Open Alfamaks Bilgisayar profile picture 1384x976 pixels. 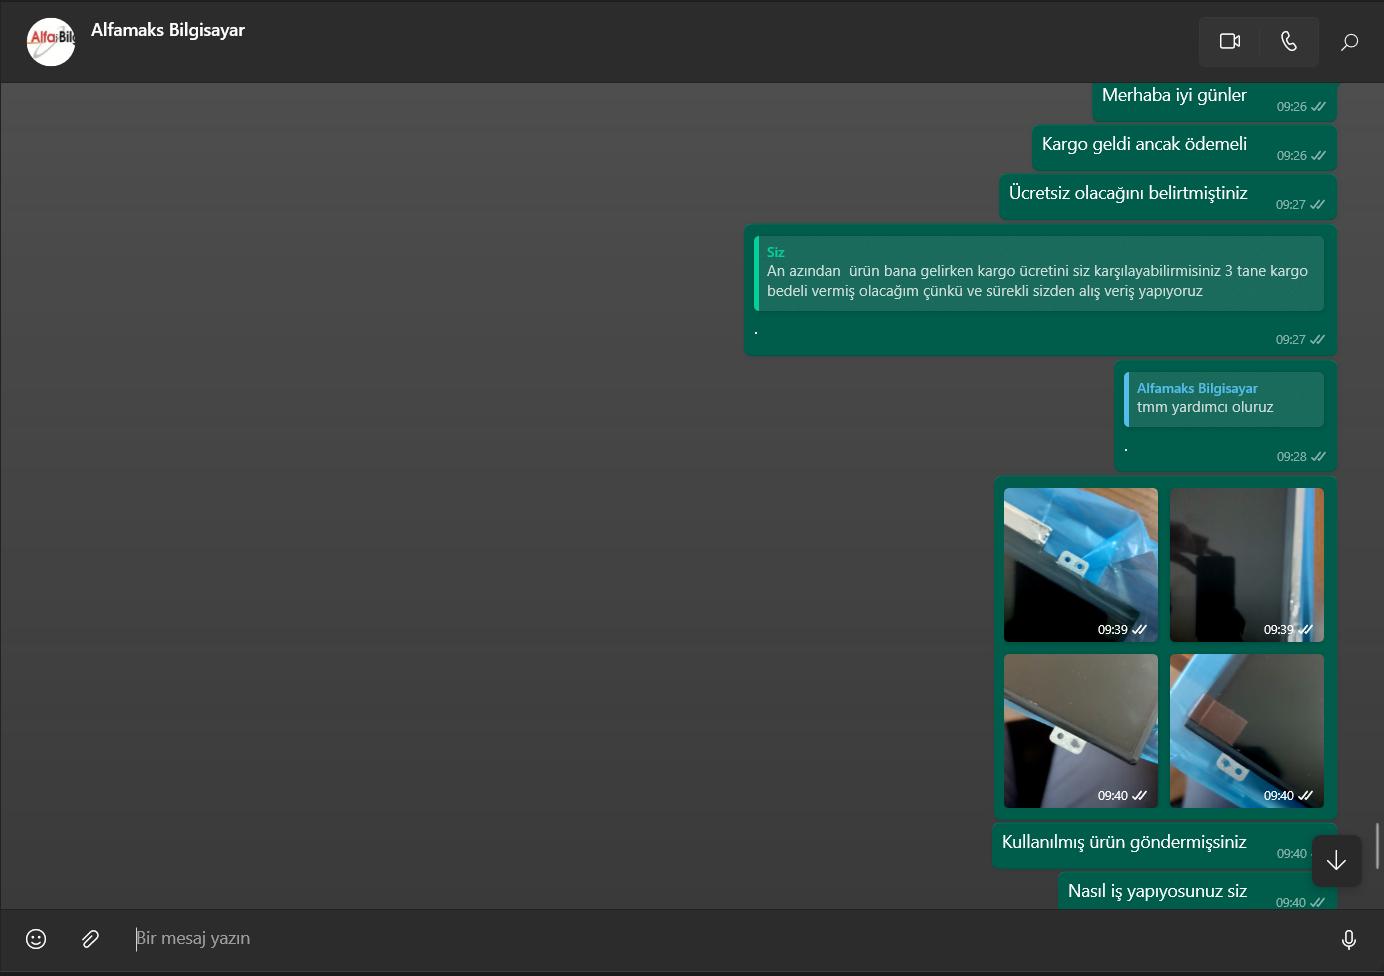[x=51, y=42]
